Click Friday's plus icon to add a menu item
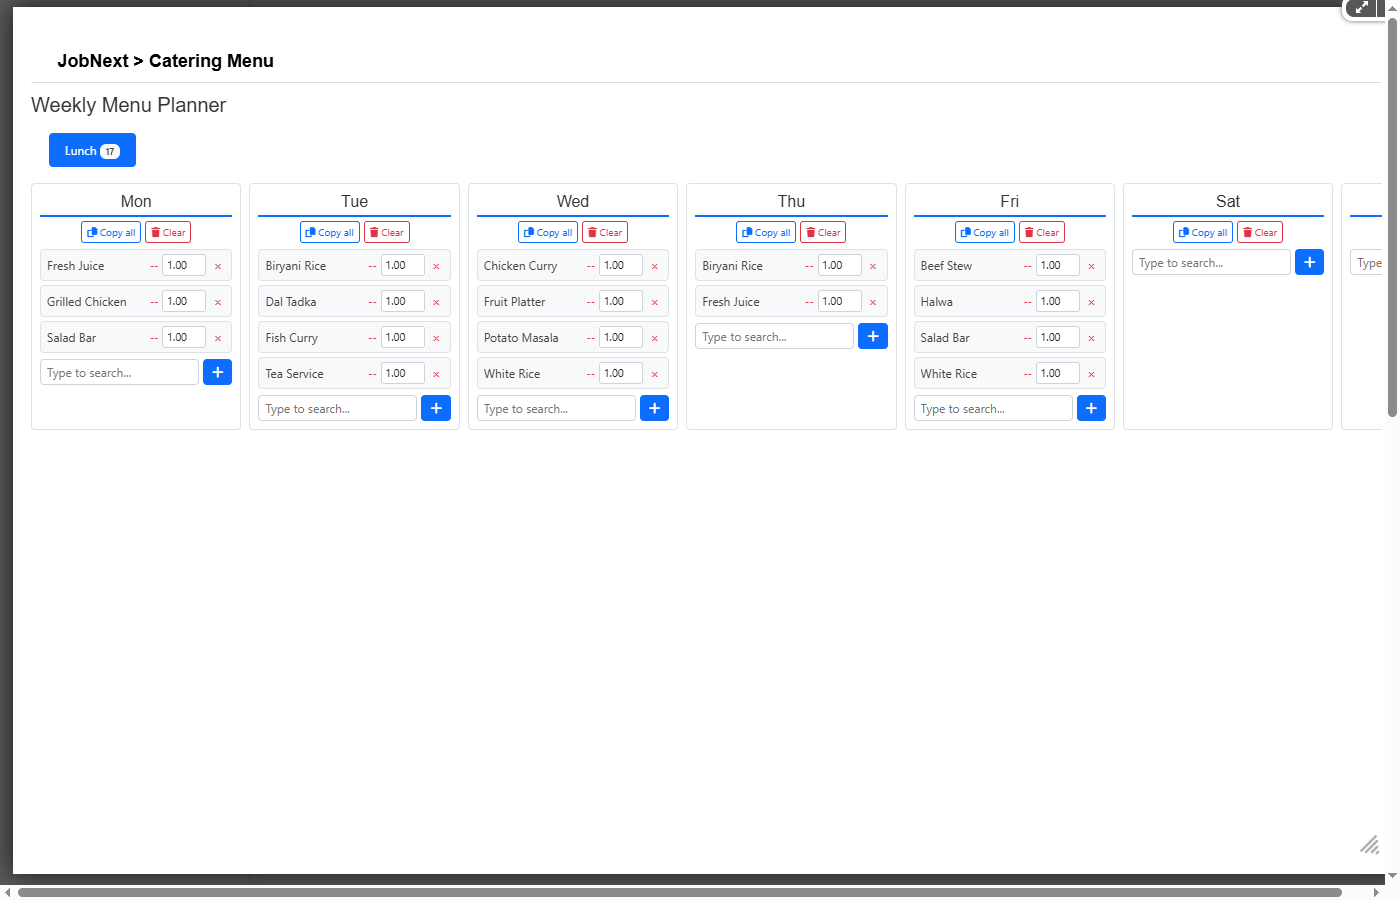1400x900 pixels. (x=1091, y=408)
